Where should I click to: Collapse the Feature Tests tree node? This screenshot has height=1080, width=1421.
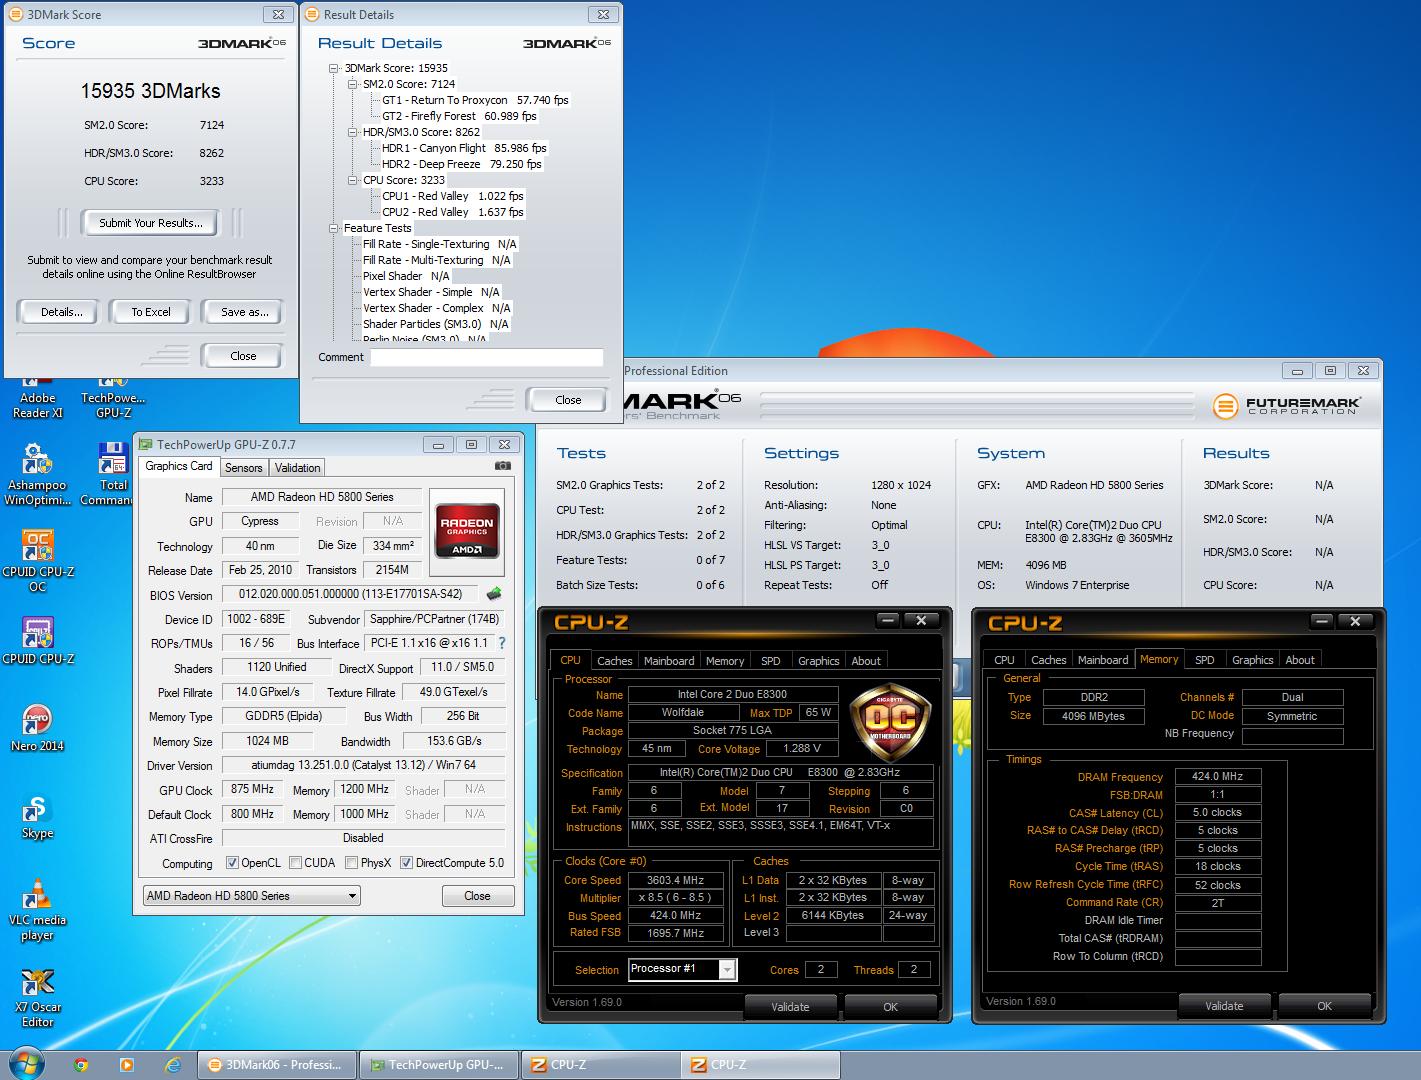334,228
